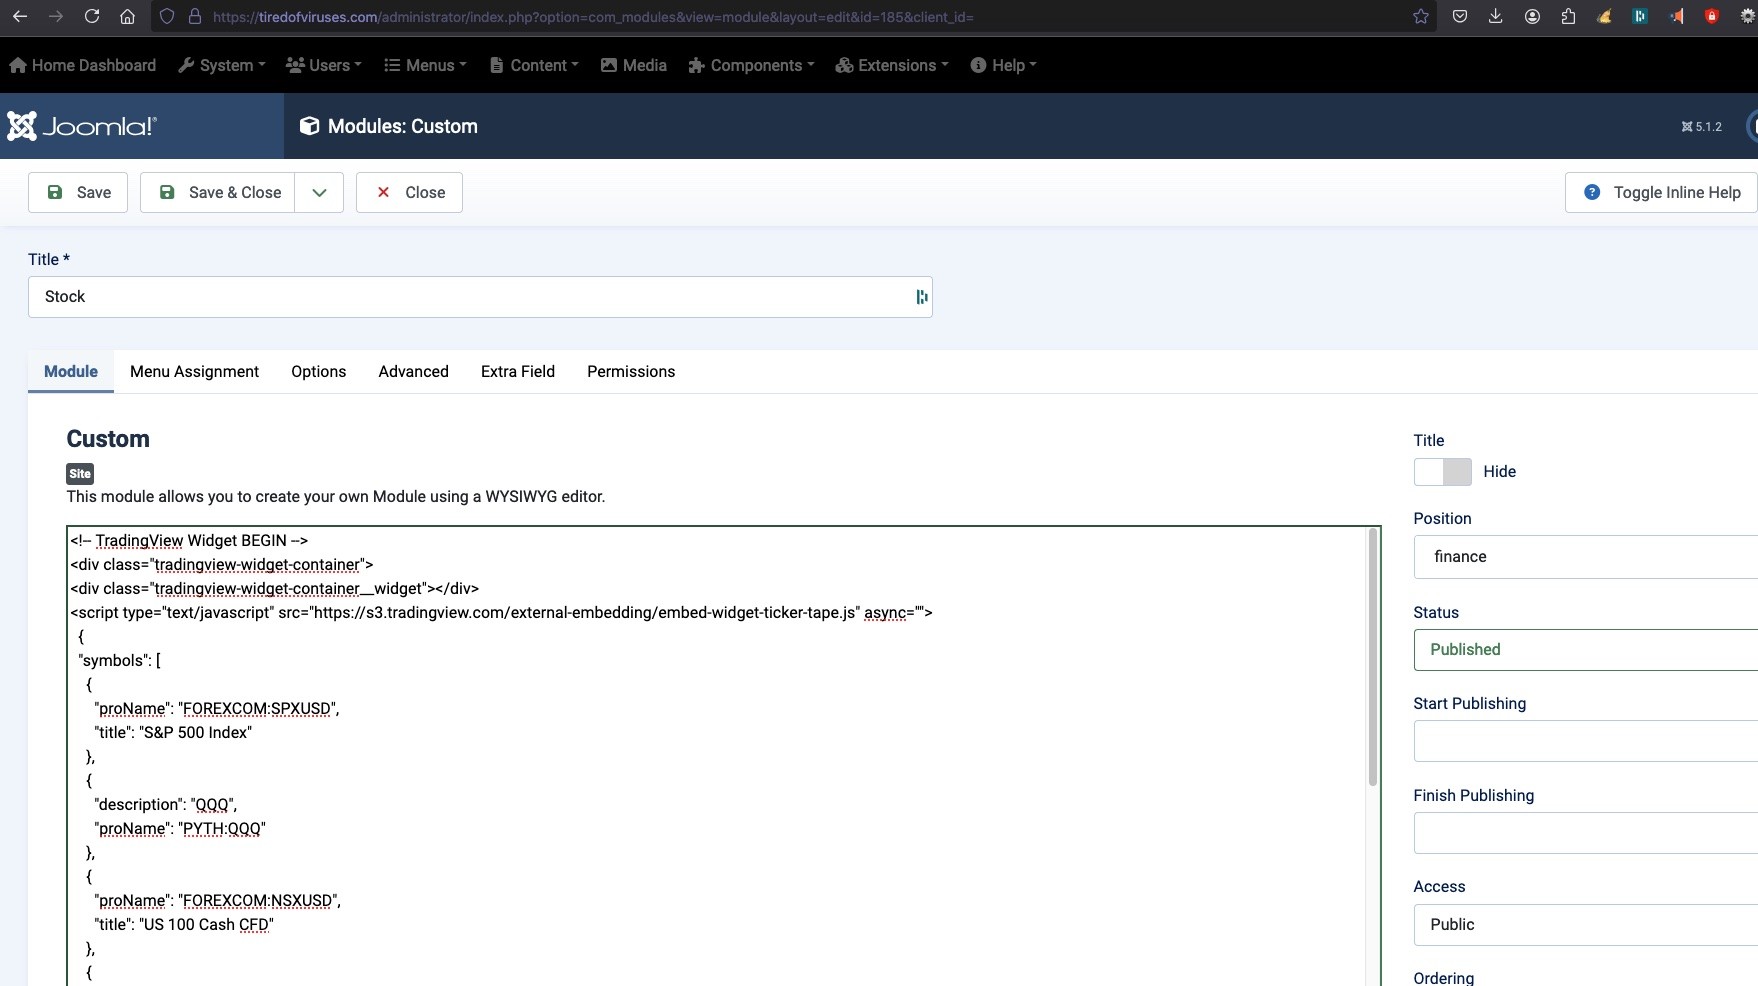
Task: Click the Finish Publishing date field
Action: pos(1586,833)
